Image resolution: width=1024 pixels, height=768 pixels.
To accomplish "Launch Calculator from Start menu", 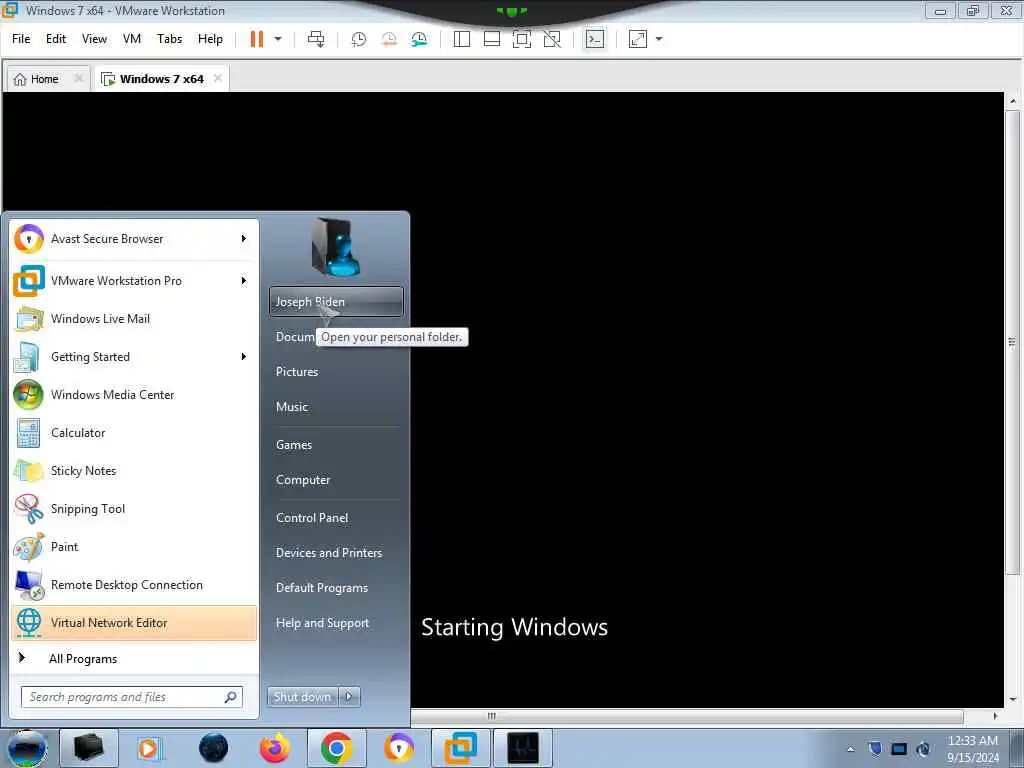I will click(x=134, y=432).
